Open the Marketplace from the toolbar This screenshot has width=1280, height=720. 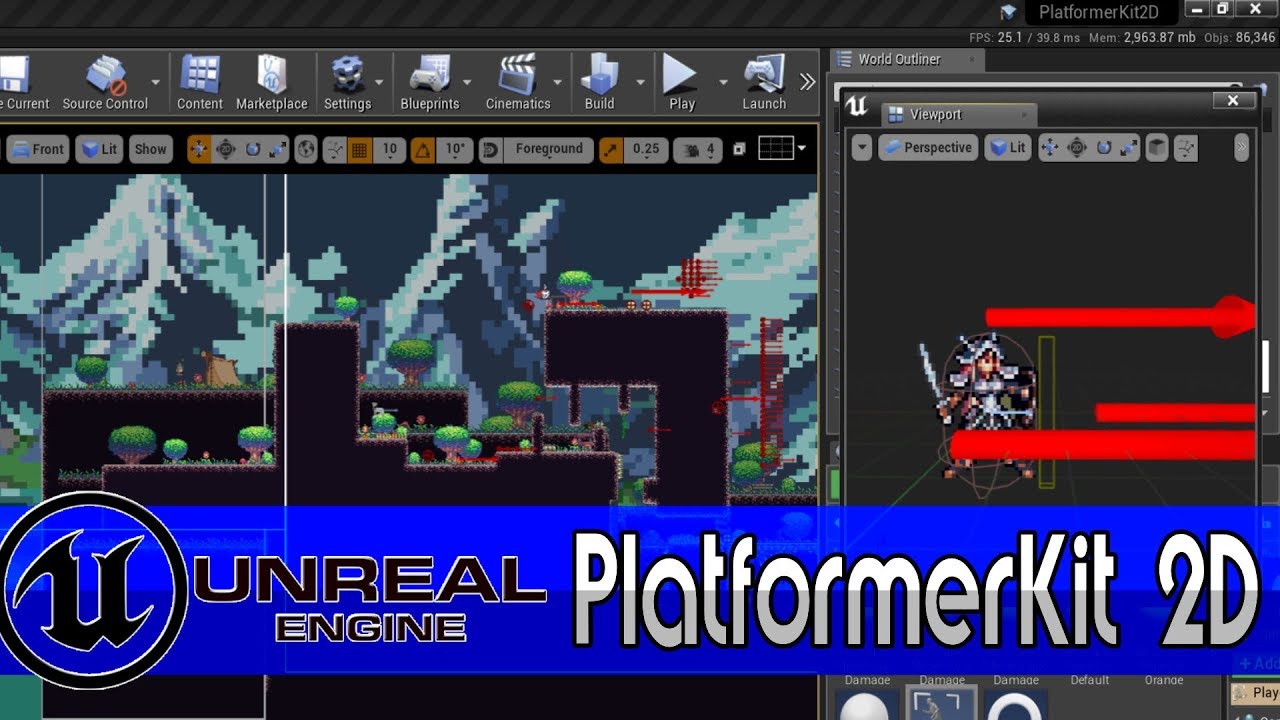tap(271, 83)
